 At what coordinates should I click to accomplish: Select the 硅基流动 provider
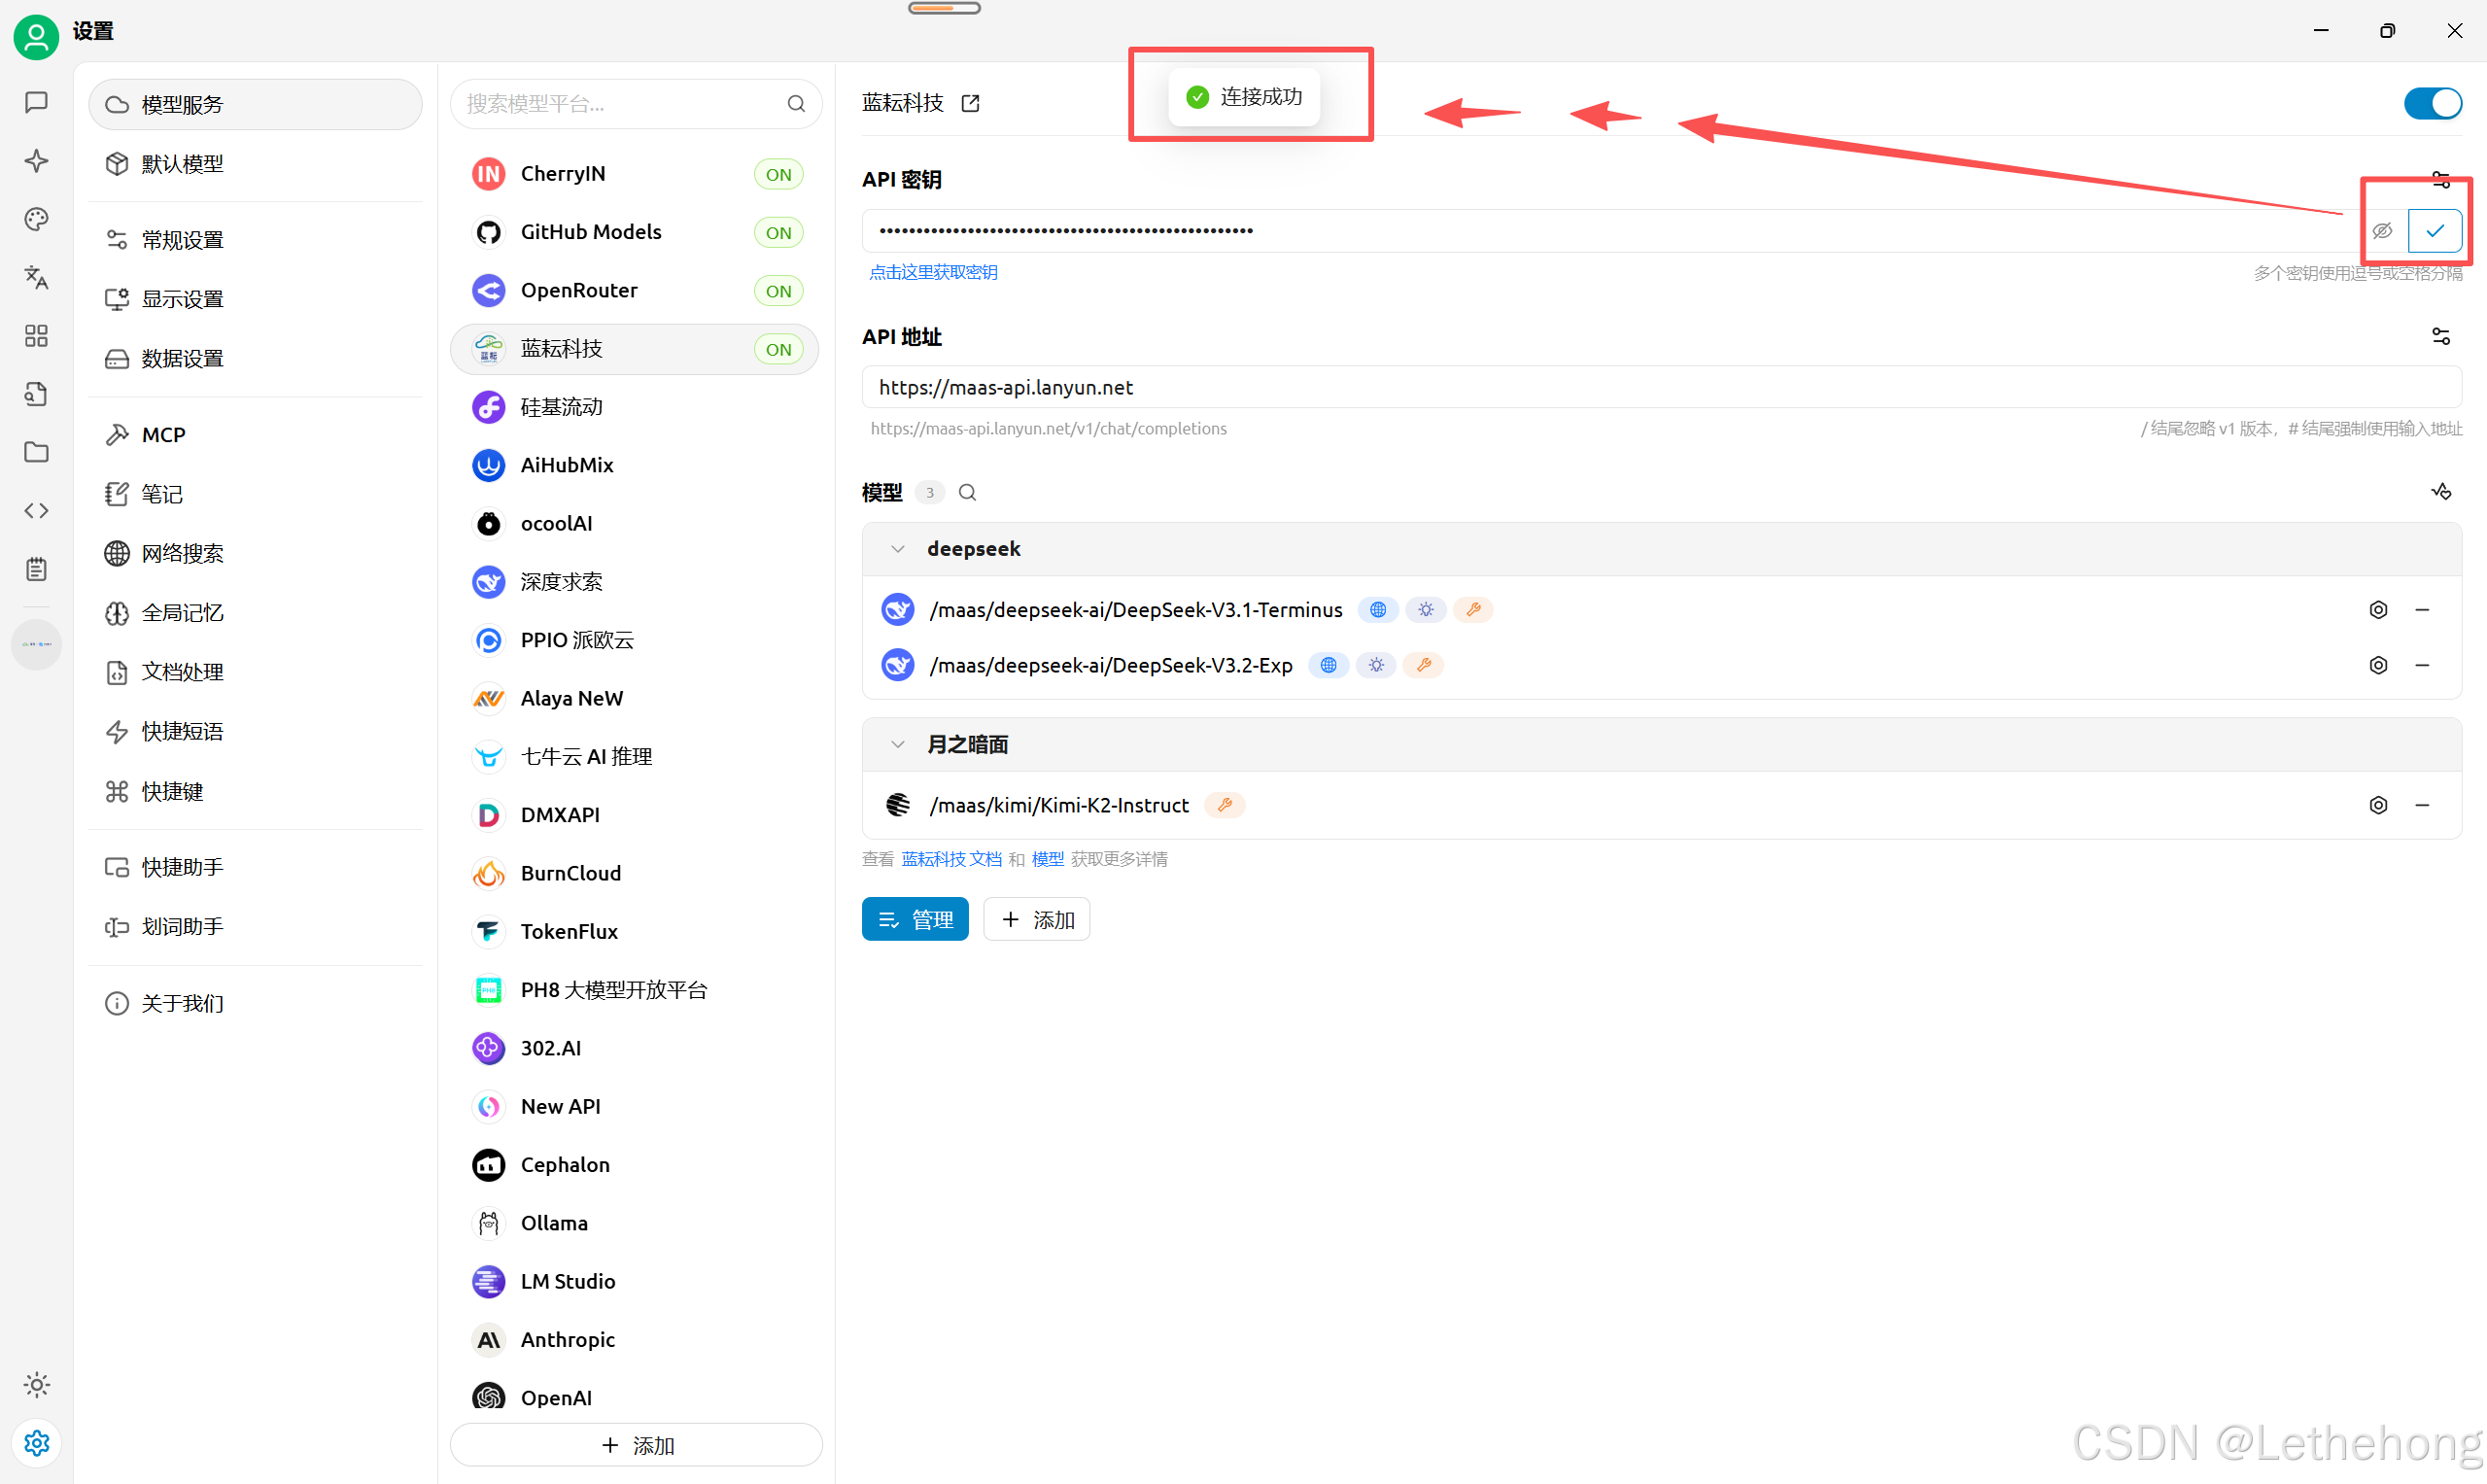(561, 407)
